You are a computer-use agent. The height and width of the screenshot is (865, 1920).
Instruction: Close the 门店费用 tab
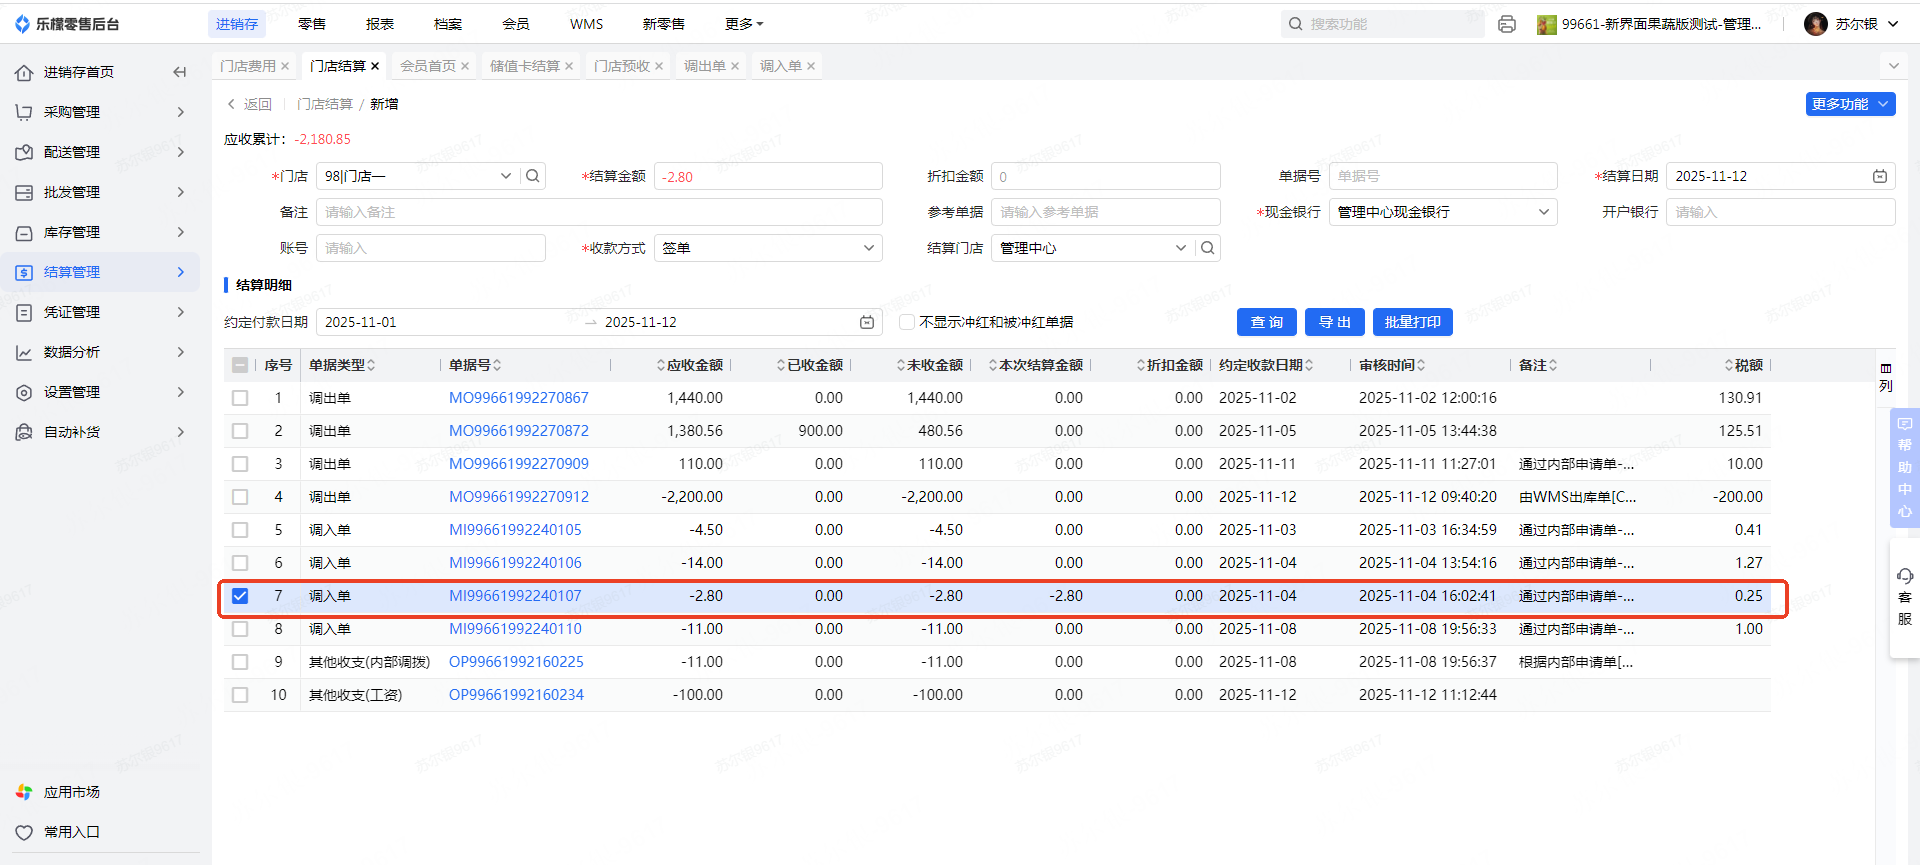coord(285,66)
